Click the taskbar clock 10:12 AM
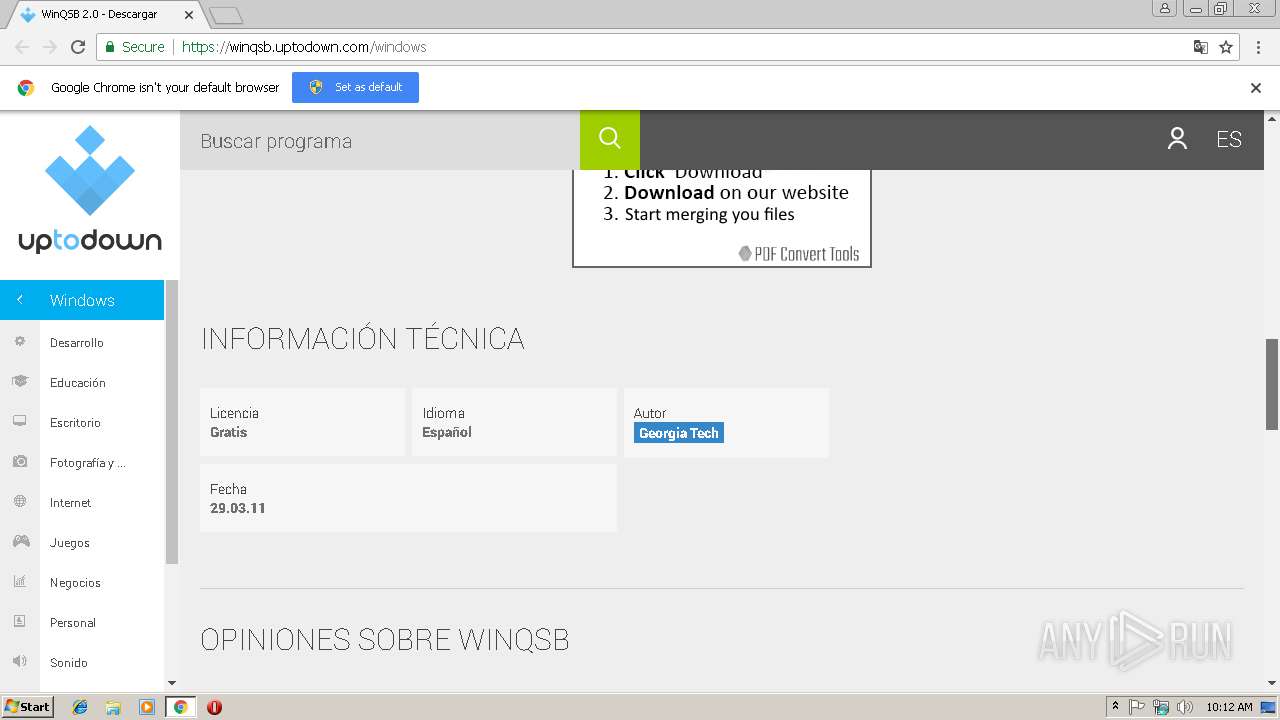The width and height of the screenshot is (1280, 720). click(1229, 707)
